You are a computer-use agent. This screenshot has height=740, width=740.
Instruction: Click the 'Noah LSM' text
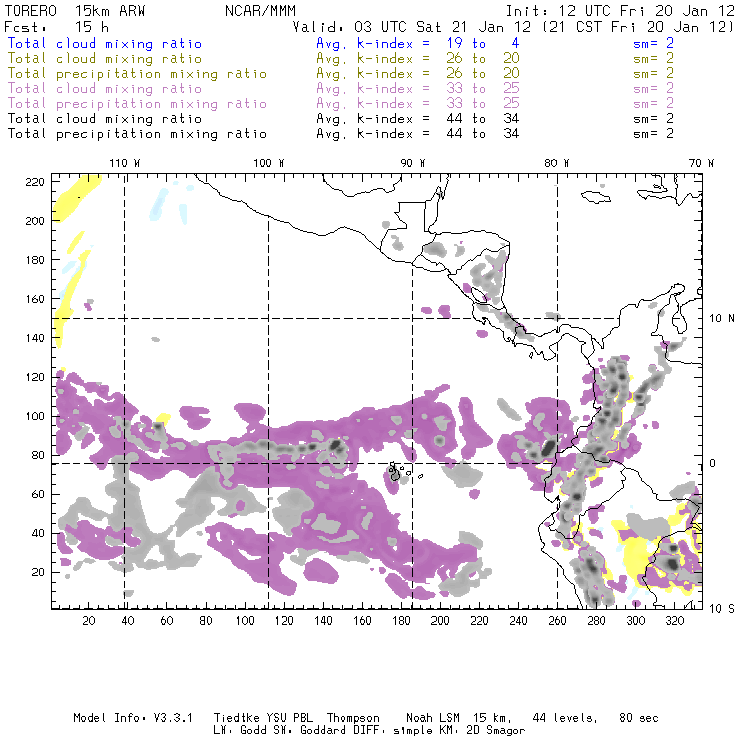(x=433, y=718)
